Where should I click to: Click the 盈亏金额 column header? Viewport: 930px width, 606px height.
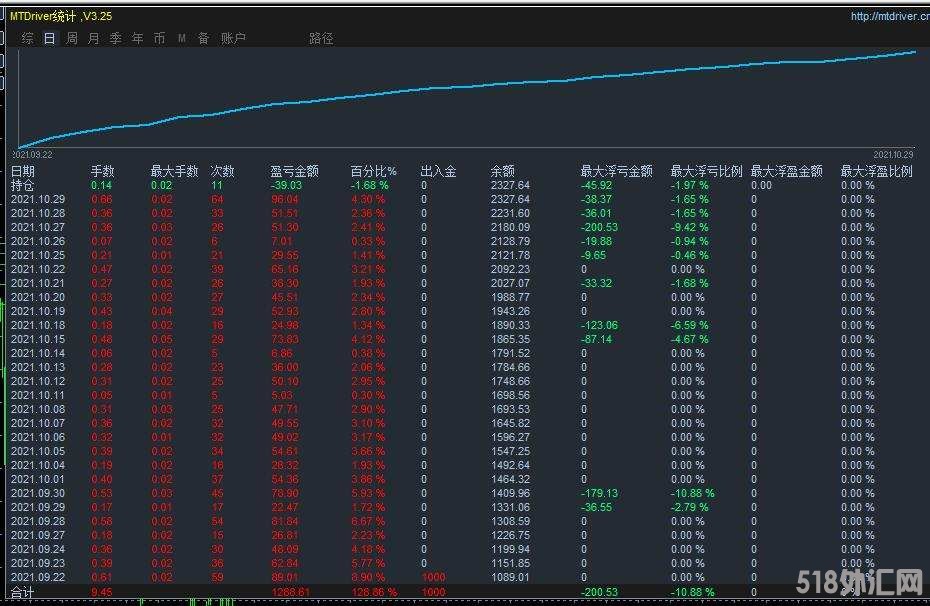(x=295, y=171)
